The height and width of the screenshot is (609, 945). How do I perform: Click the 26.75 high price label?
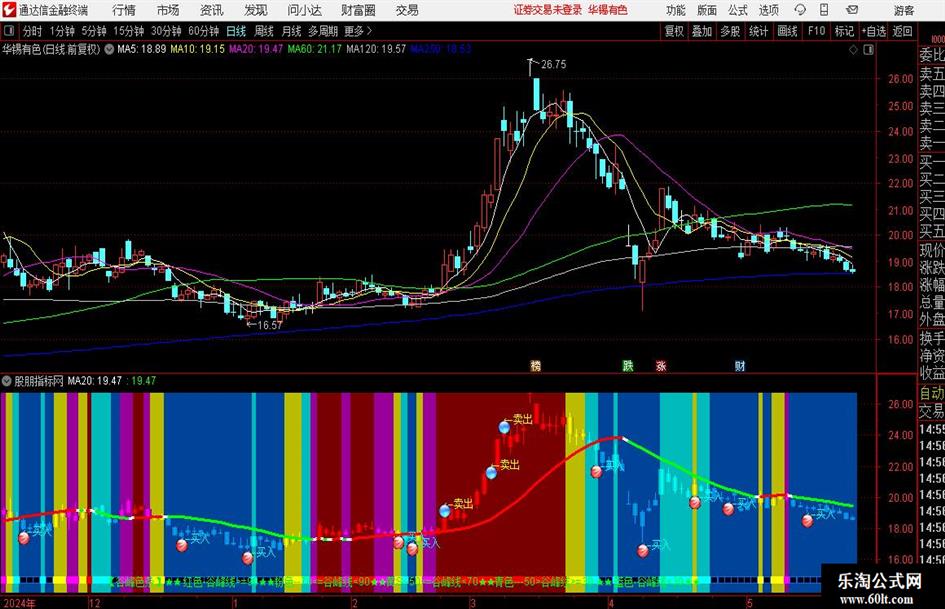click(553, 65)
